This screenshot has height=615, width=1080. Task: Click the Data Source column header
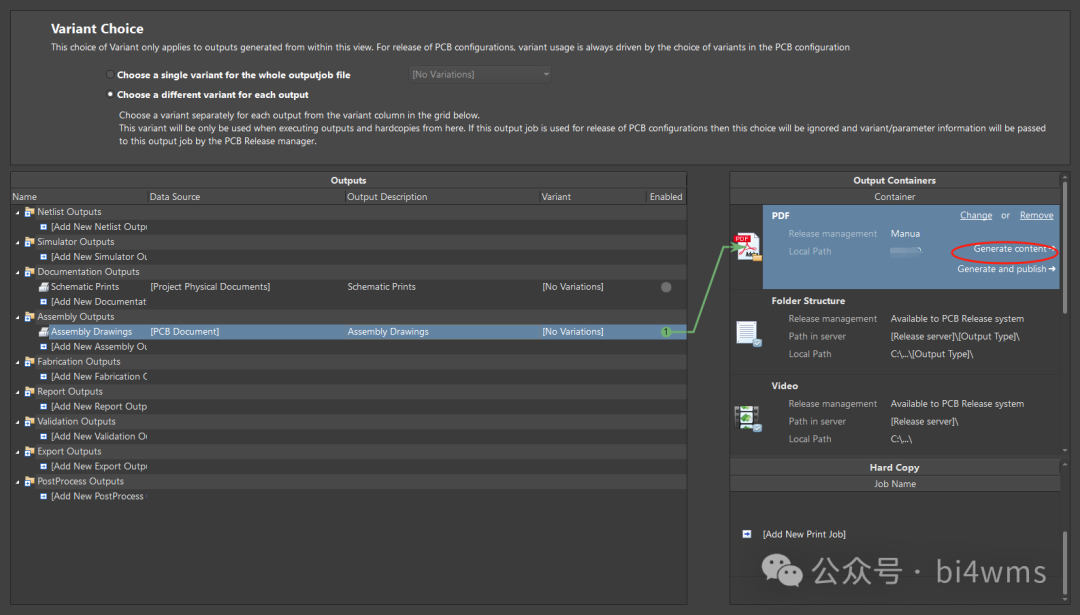tap(175, 197)
